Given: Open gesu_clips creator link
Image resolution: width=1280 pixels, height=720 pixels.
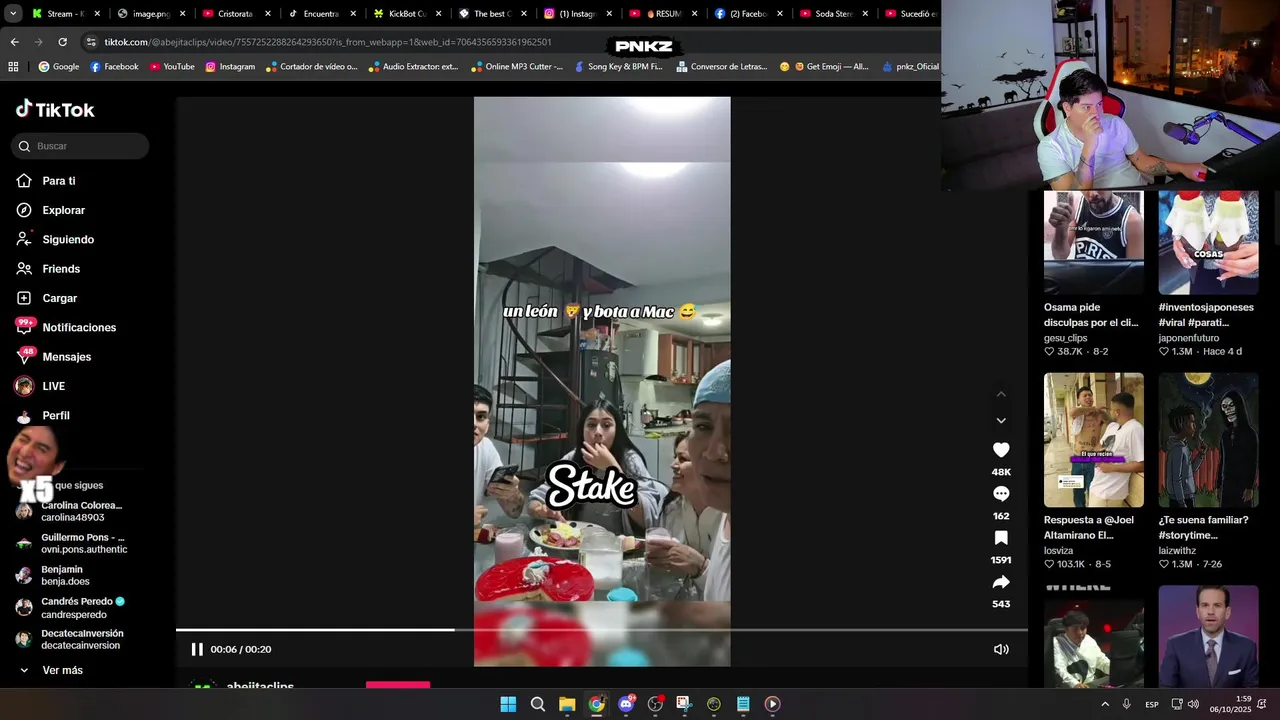Looking at the screenshot, I should [x=1065, y=339].
